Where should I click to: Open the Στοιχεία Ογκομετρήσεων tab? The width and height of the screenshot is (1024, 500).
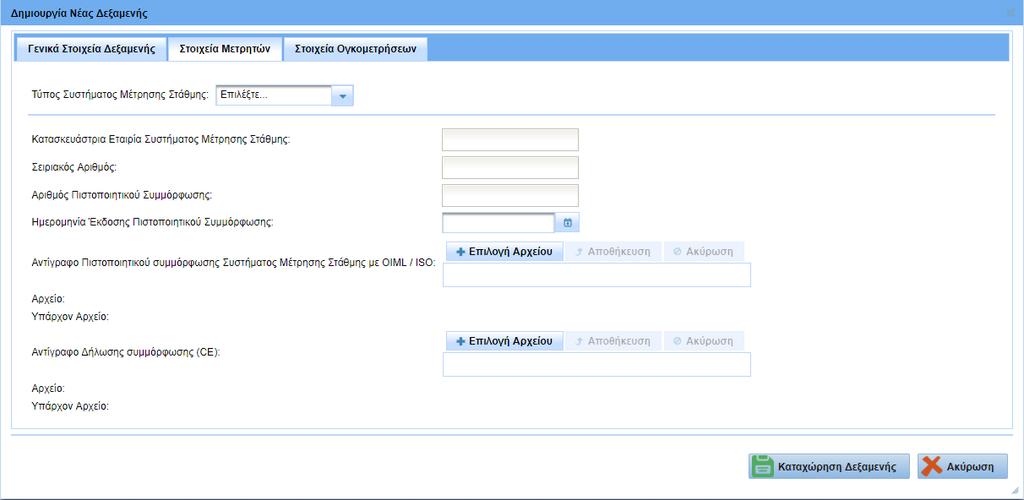355,49
